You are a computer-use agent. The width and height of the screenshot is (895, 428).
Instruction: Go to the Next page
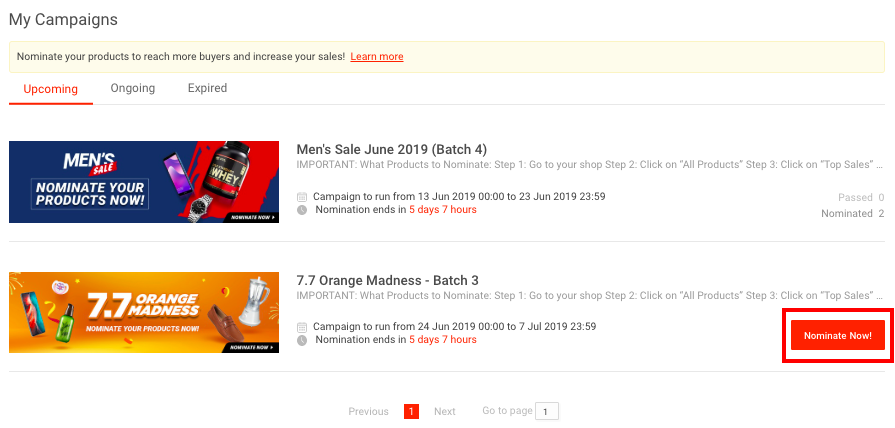(444, 411)
